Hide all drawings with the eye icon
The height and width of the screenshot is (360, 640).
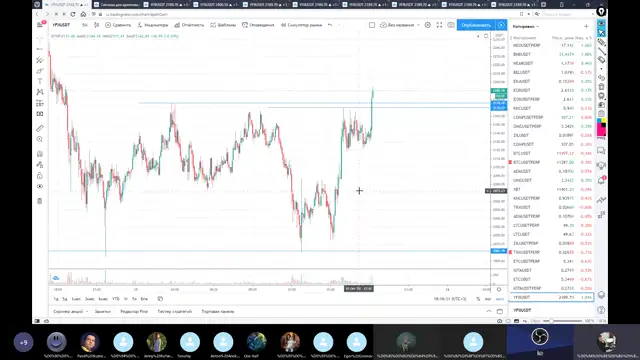pyautogui.click(x=40, y=186)
